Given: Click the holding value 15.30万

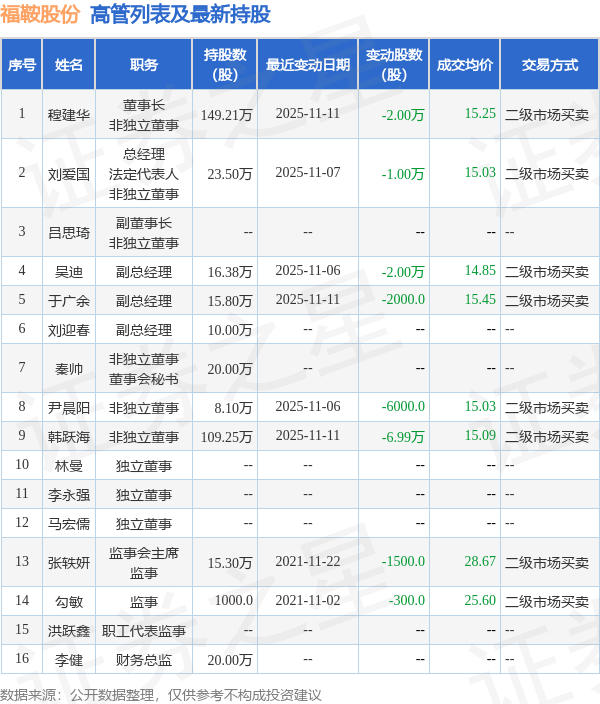Looking at the screenshot, I should (230, 563).
